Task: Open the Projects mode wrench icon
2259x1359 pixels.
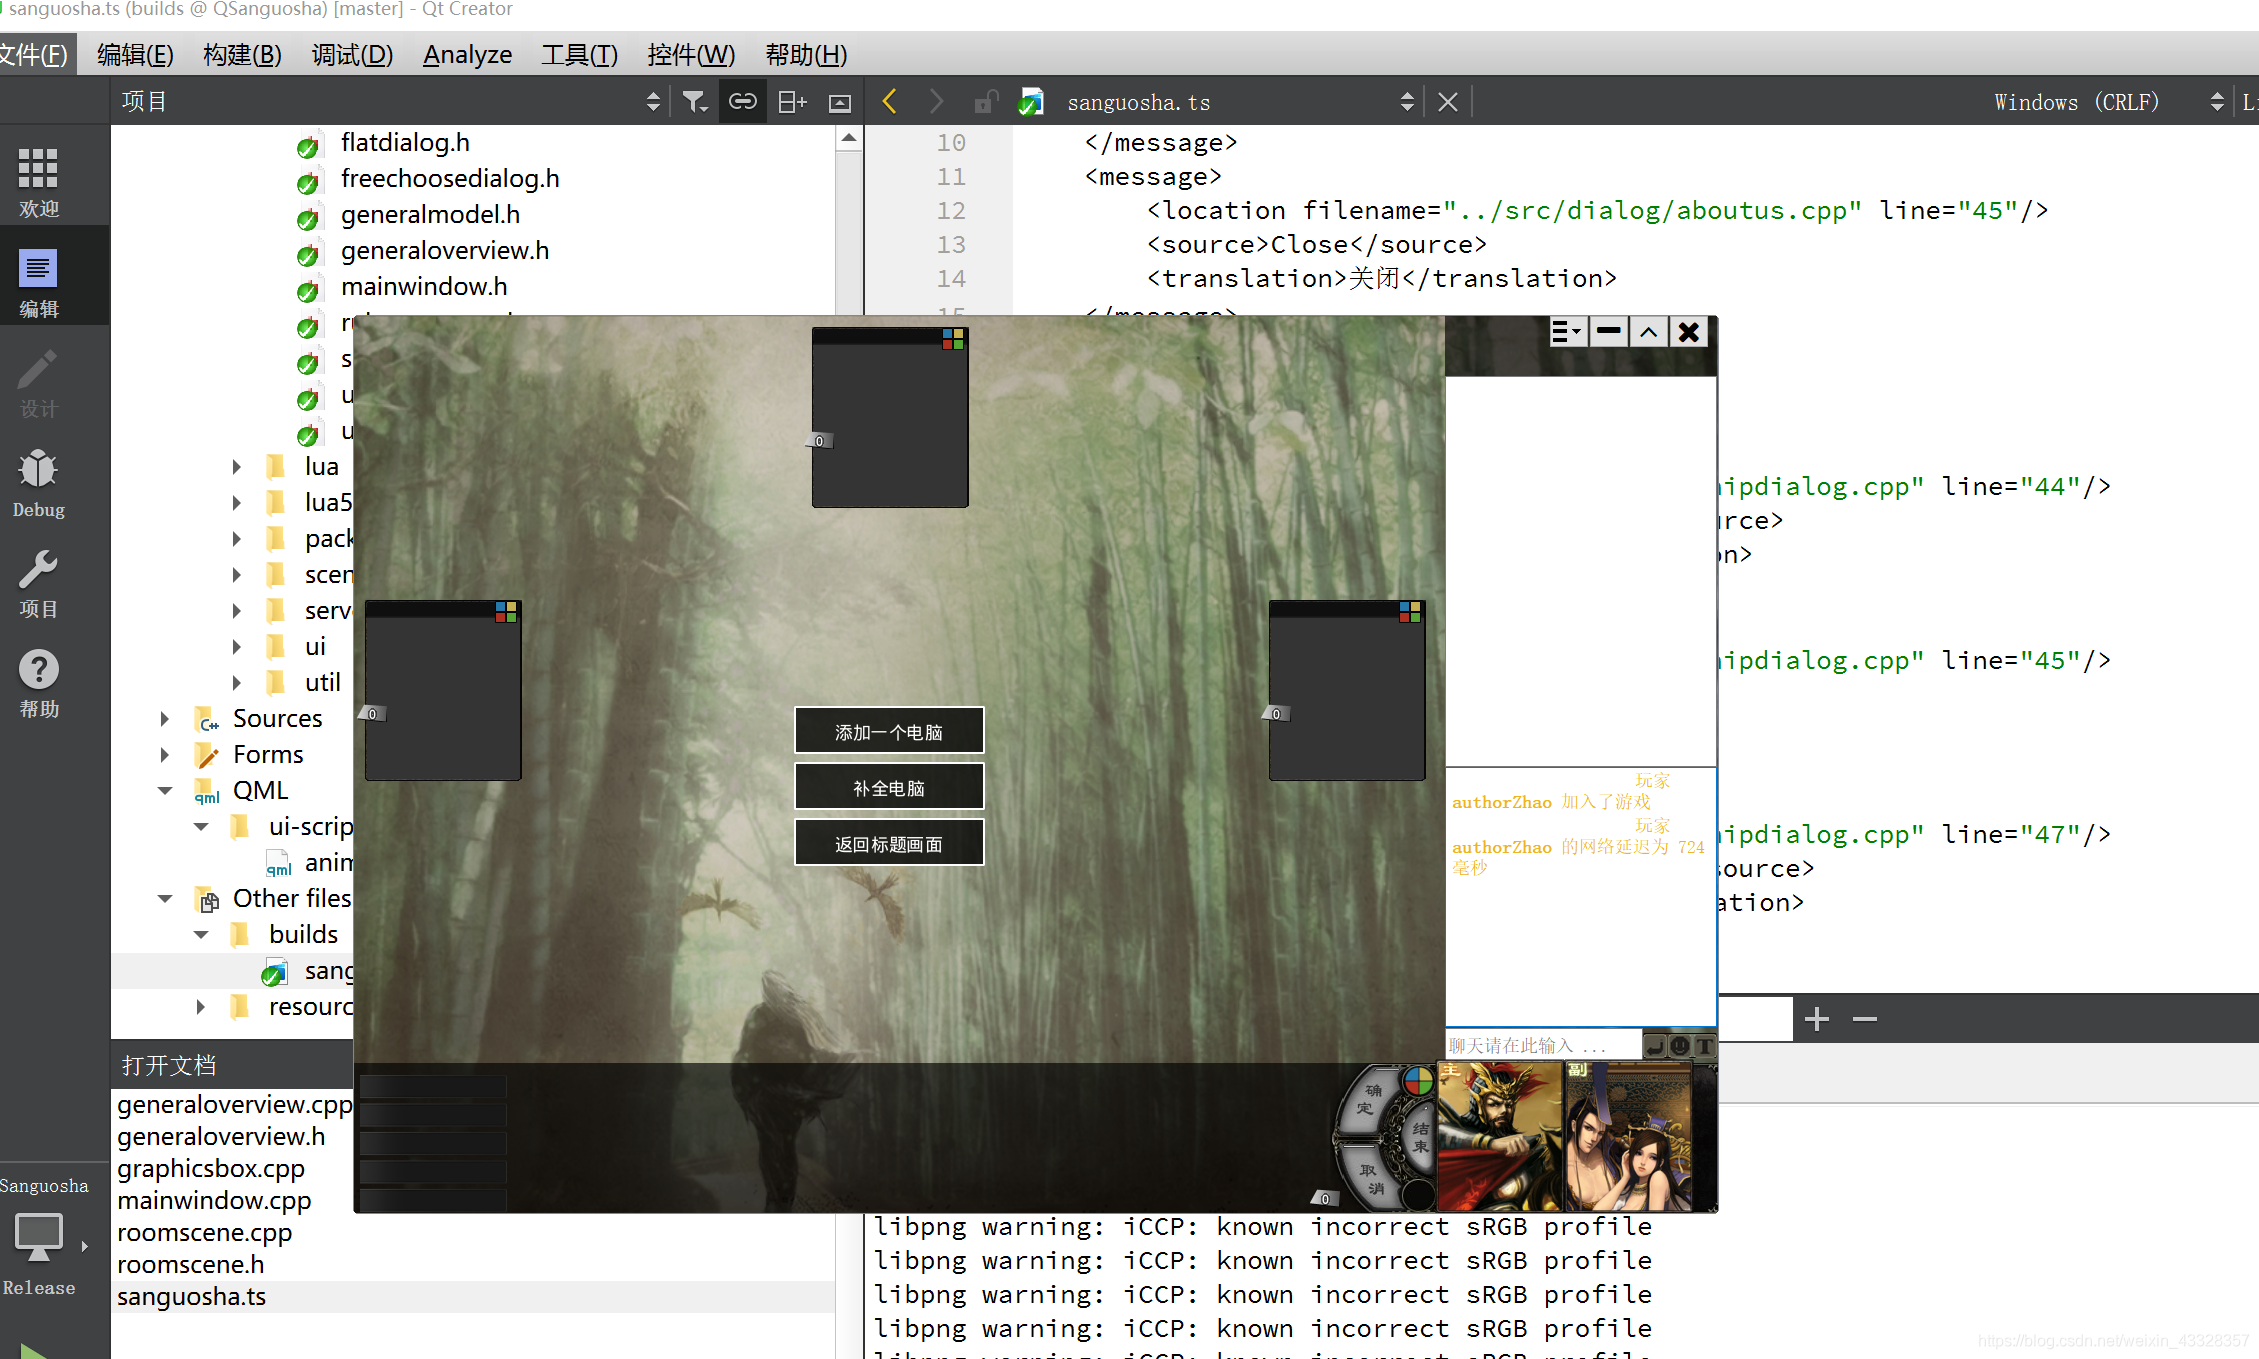Action: (39, 584)
